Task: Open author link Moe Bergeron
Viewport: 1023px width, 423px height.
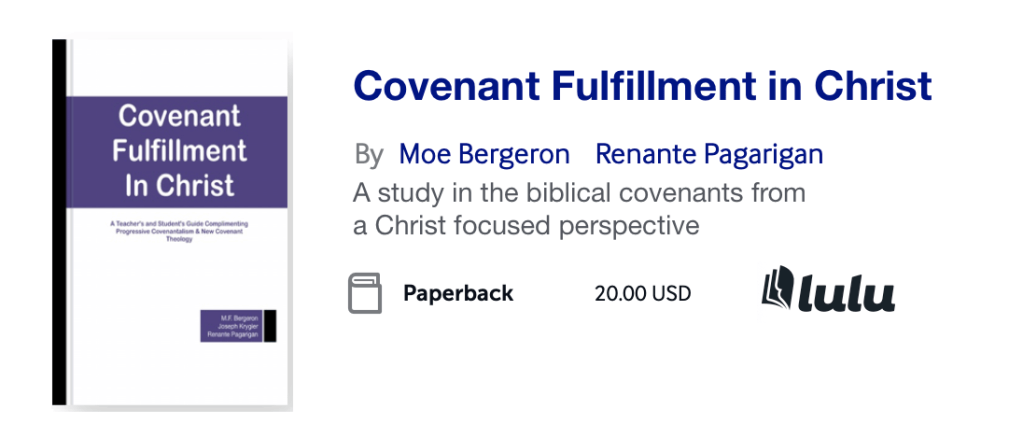Action: 484,155
